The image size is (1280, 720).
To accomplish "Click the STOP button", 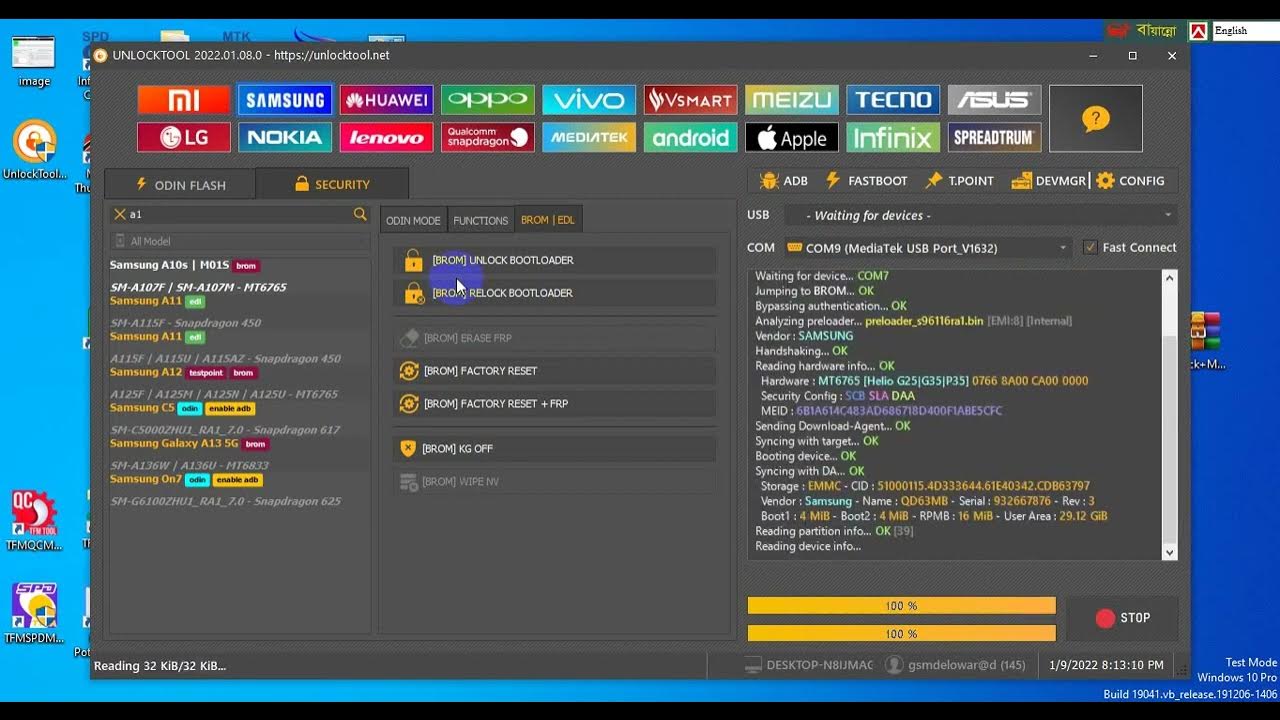I will pos(1122,618).
